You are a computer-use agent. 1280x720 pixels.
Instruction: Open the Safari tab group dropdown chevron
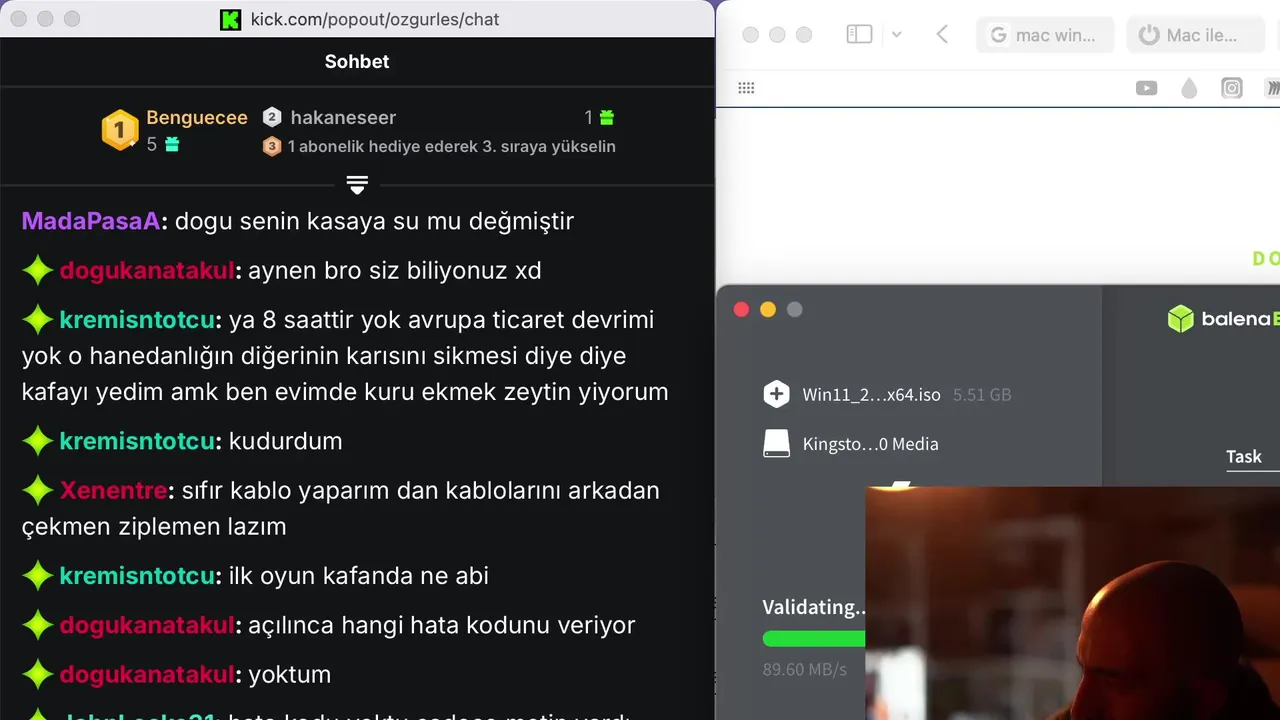click(896, 34)
